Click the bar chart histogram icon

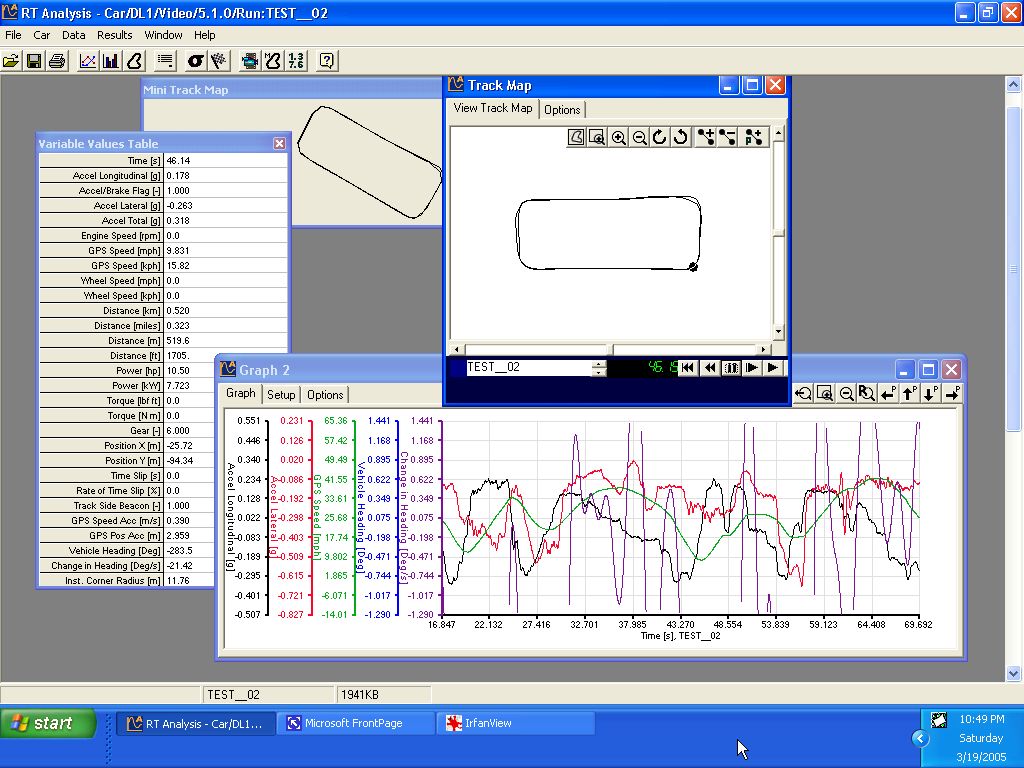(x=111, y=61)
